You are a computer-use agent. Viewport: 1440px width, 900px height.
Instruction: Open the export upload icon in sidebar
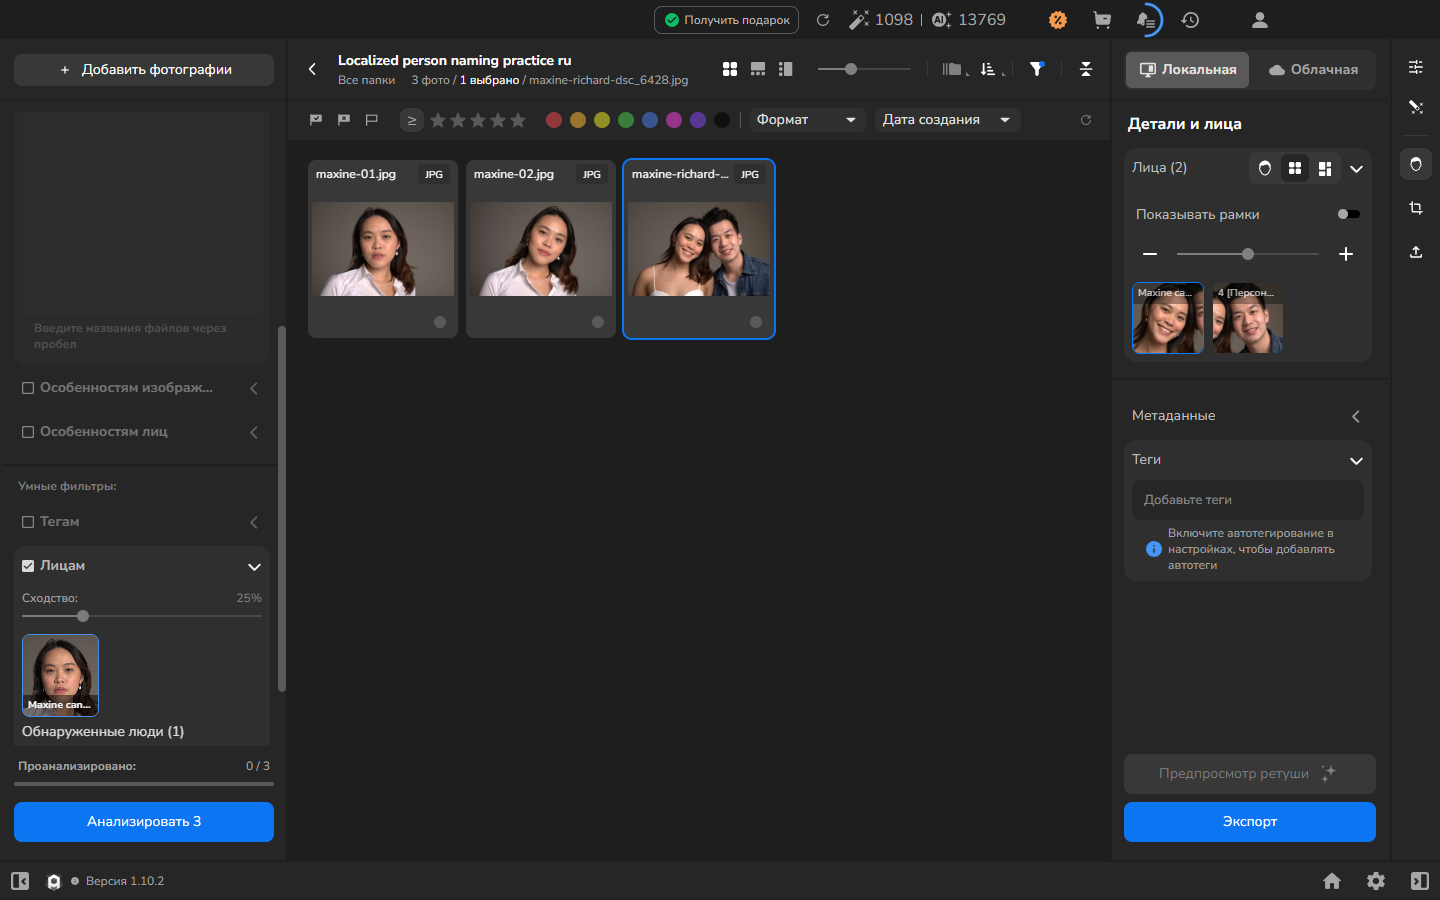[1416, 252]
